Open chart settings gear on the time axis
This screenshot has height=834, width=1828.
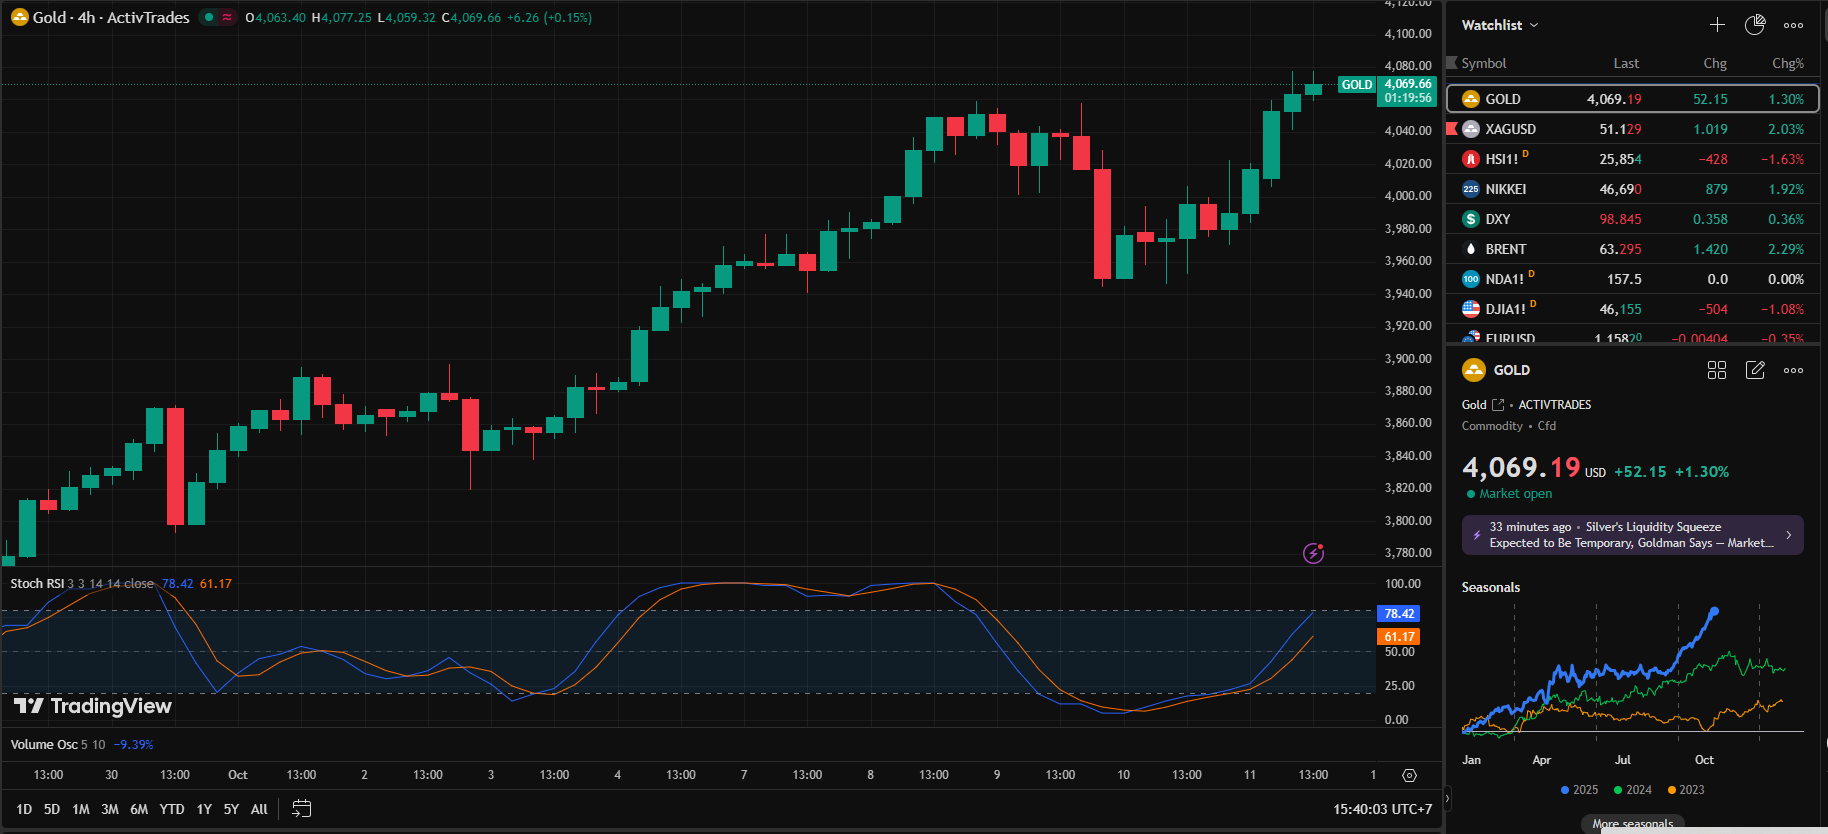point(1409,775)
